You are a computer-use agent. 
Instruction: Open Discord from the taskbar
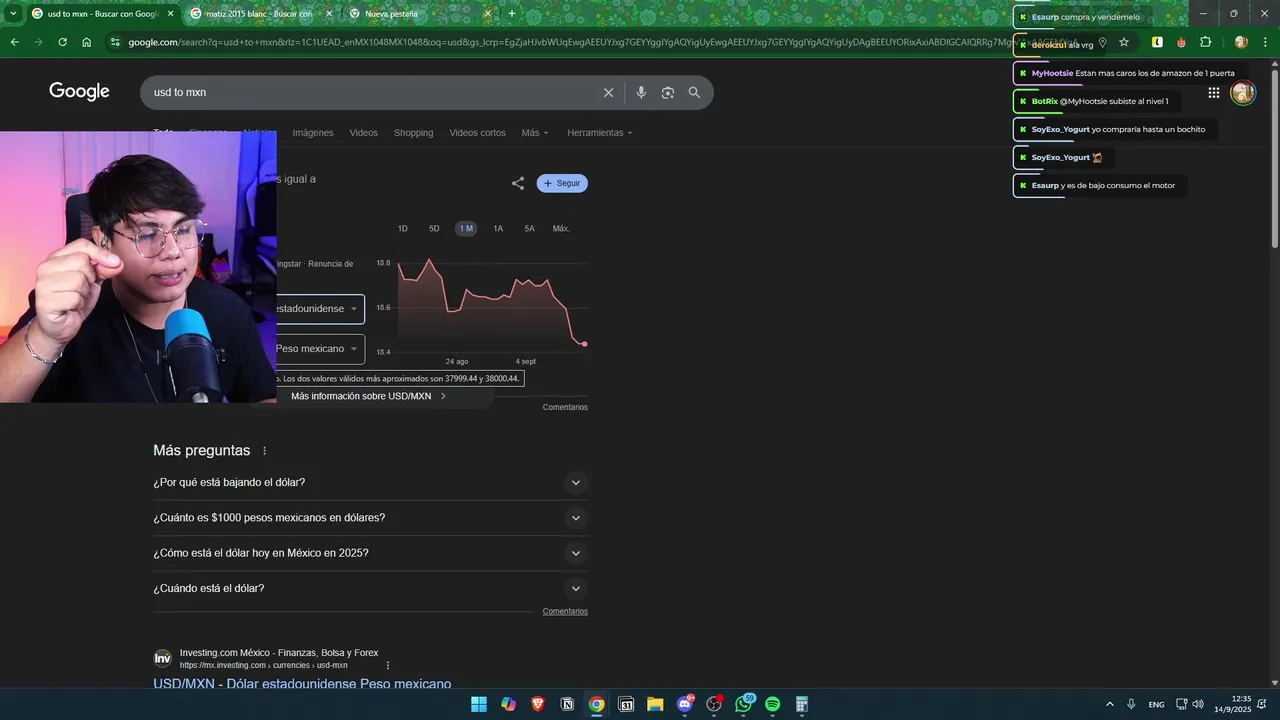point(685,704)
